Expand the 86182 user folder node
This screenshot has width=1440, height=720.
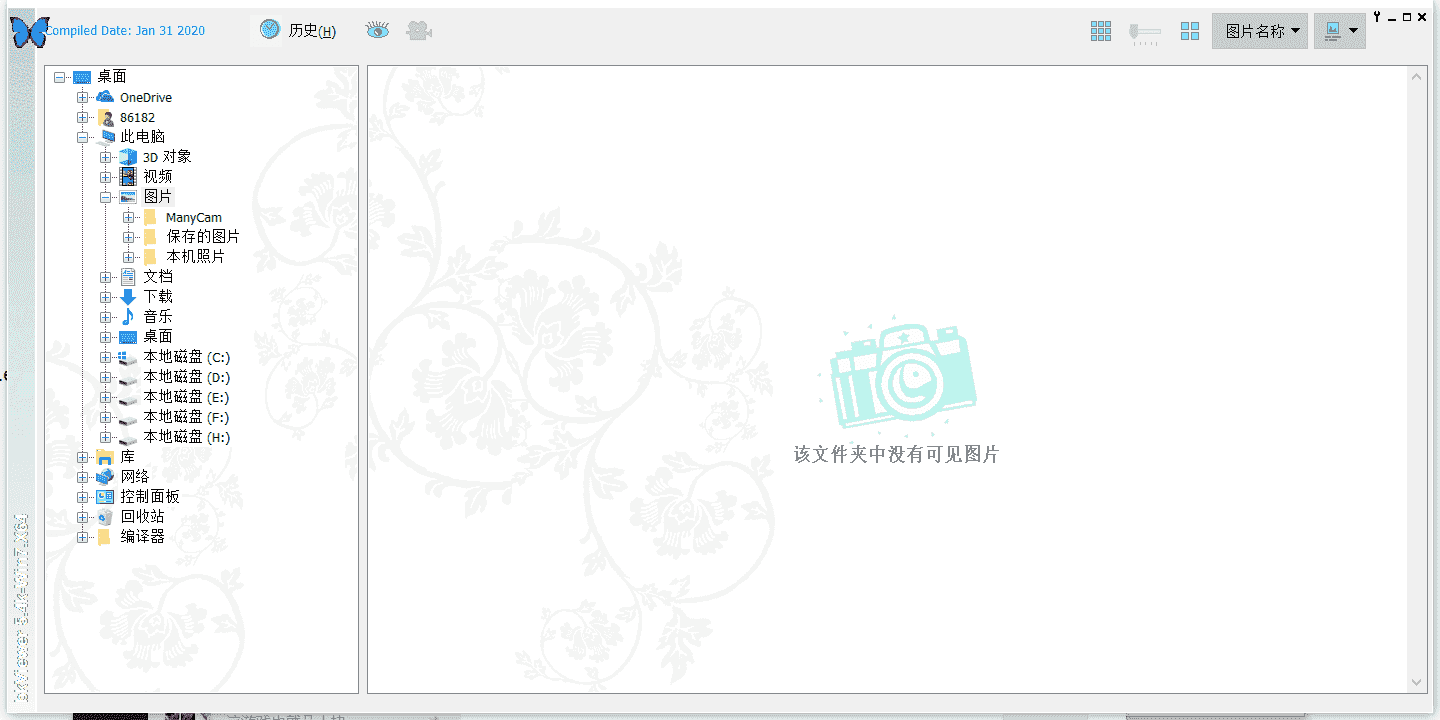(x=83, y=117)
